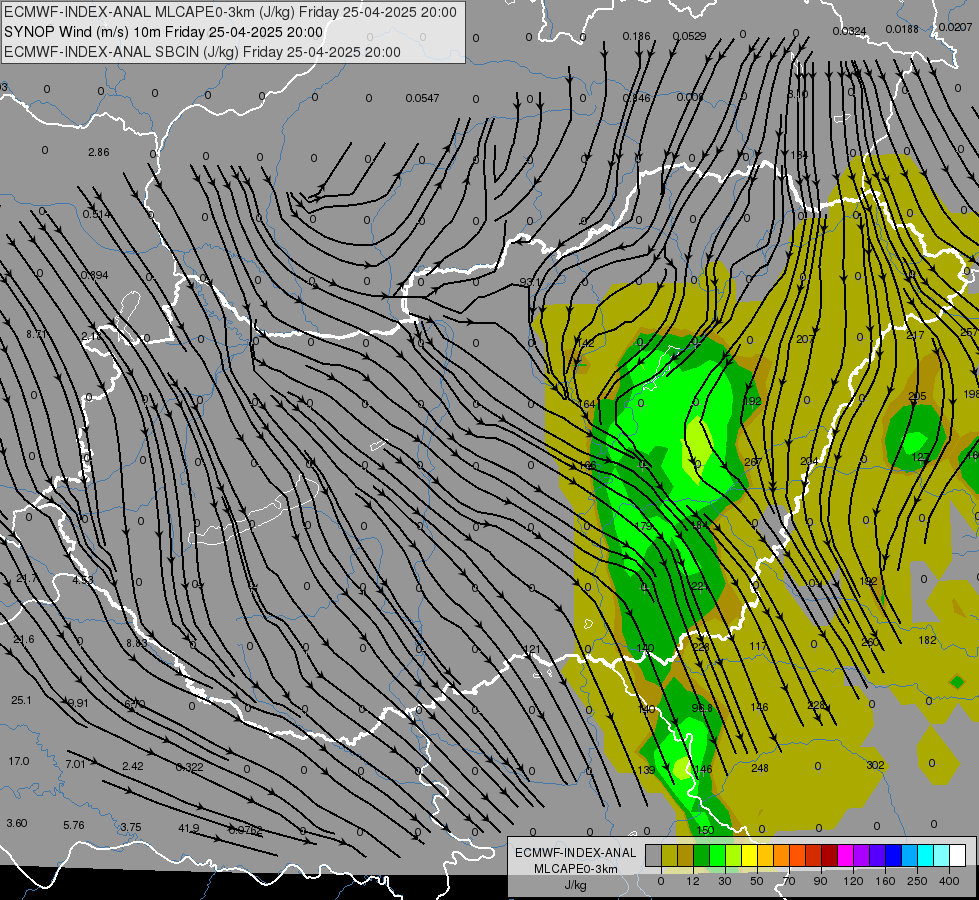
Task: Click legend scale value 30
Action: click(x=725, y=881)
